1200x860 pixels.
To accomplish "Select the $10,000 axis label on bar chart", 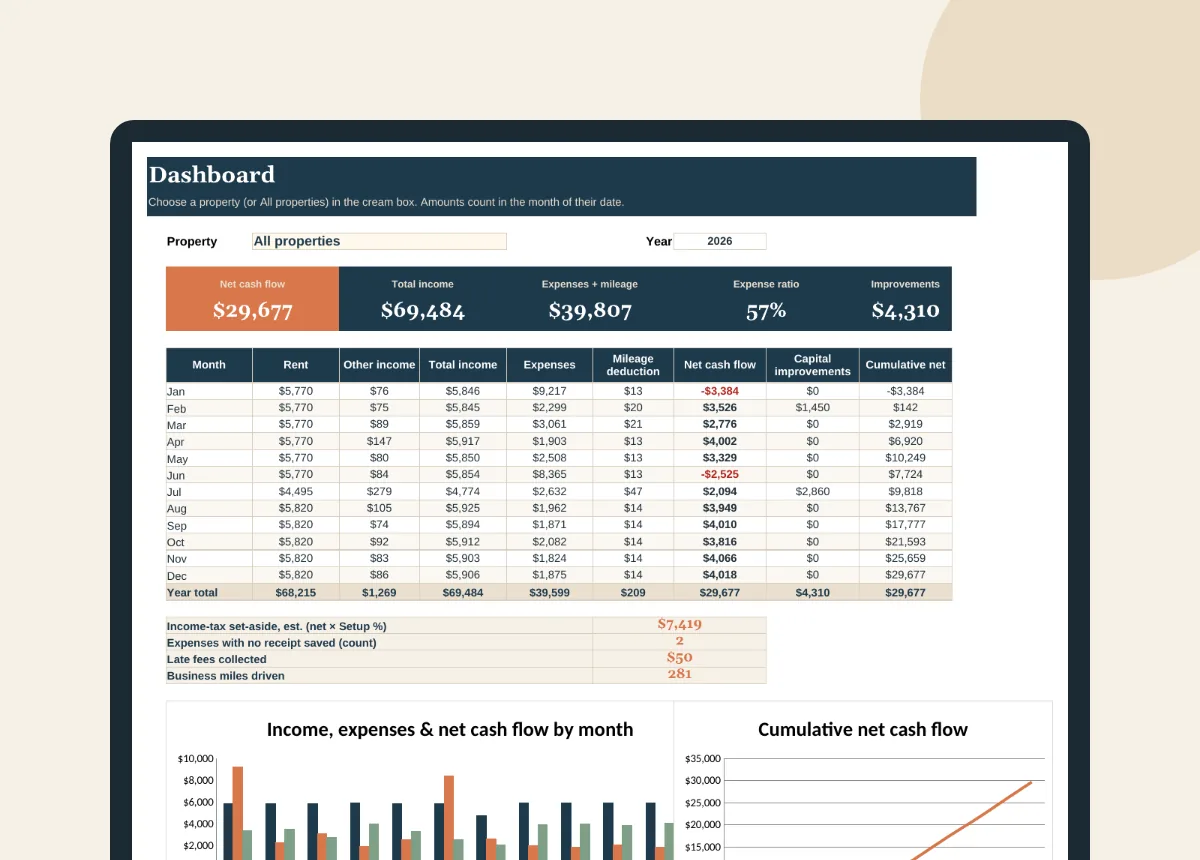I will click(196, 759).
